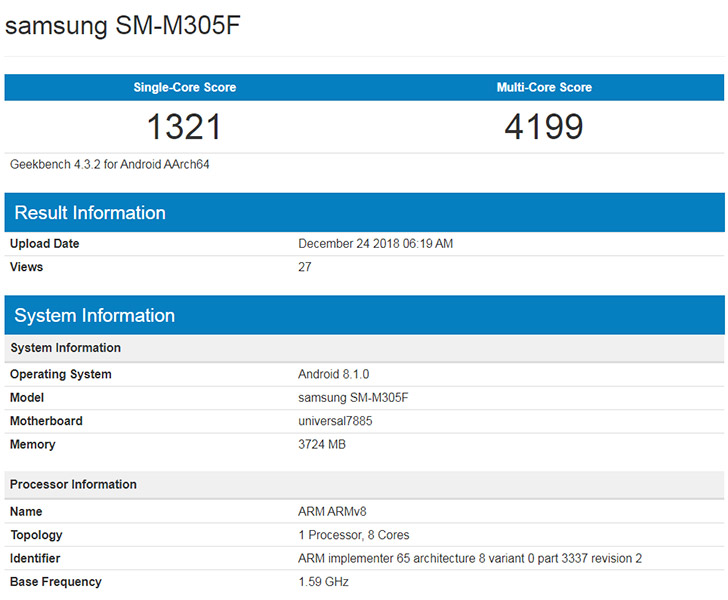
Task: Select the 'Android 8.1.0' value
Action: pyautogui.click(x=333, y=374)
